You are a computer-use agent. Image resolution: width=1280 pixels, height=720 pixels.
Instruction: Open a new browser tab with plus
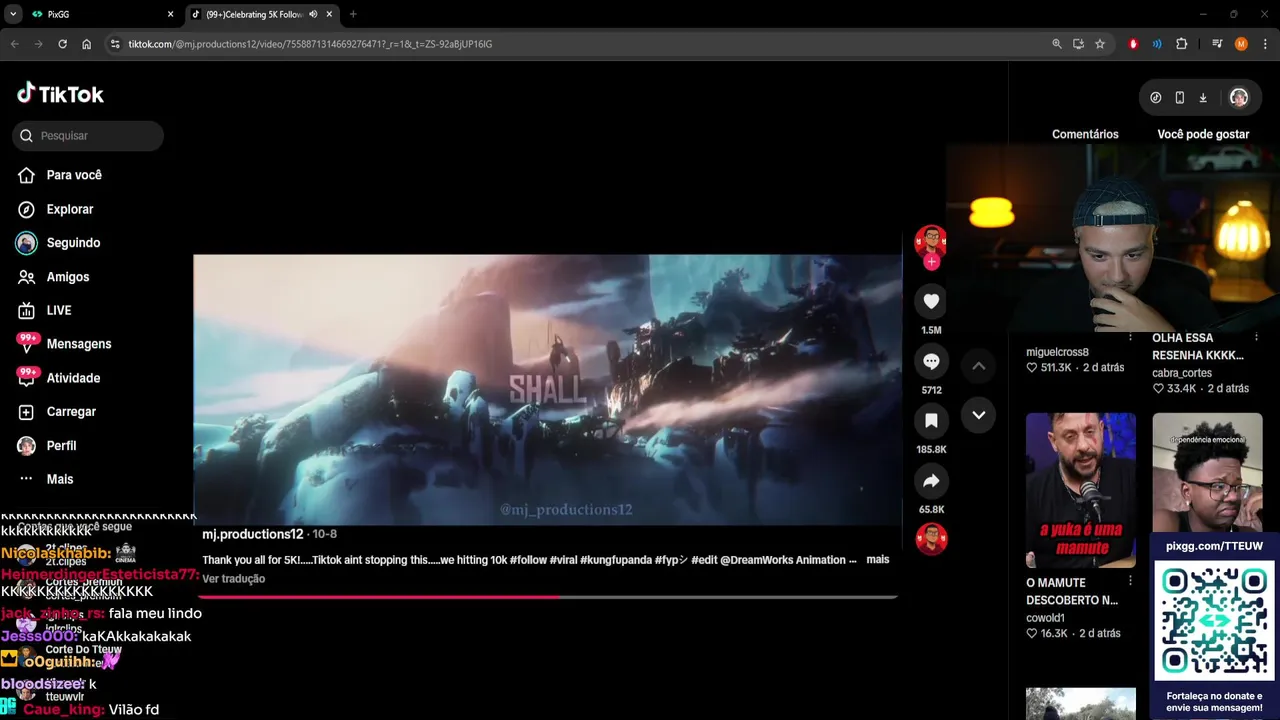353,14
